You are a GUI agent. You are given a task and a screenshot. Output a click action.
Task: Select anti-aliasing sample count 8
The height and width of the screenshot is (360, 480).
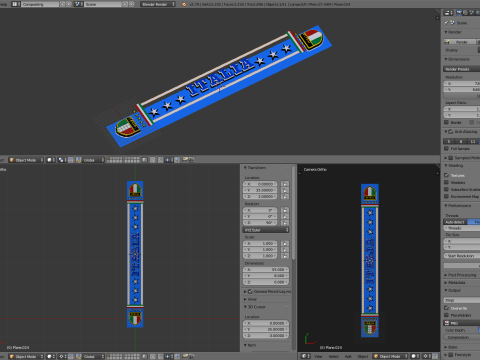[461, 141]
